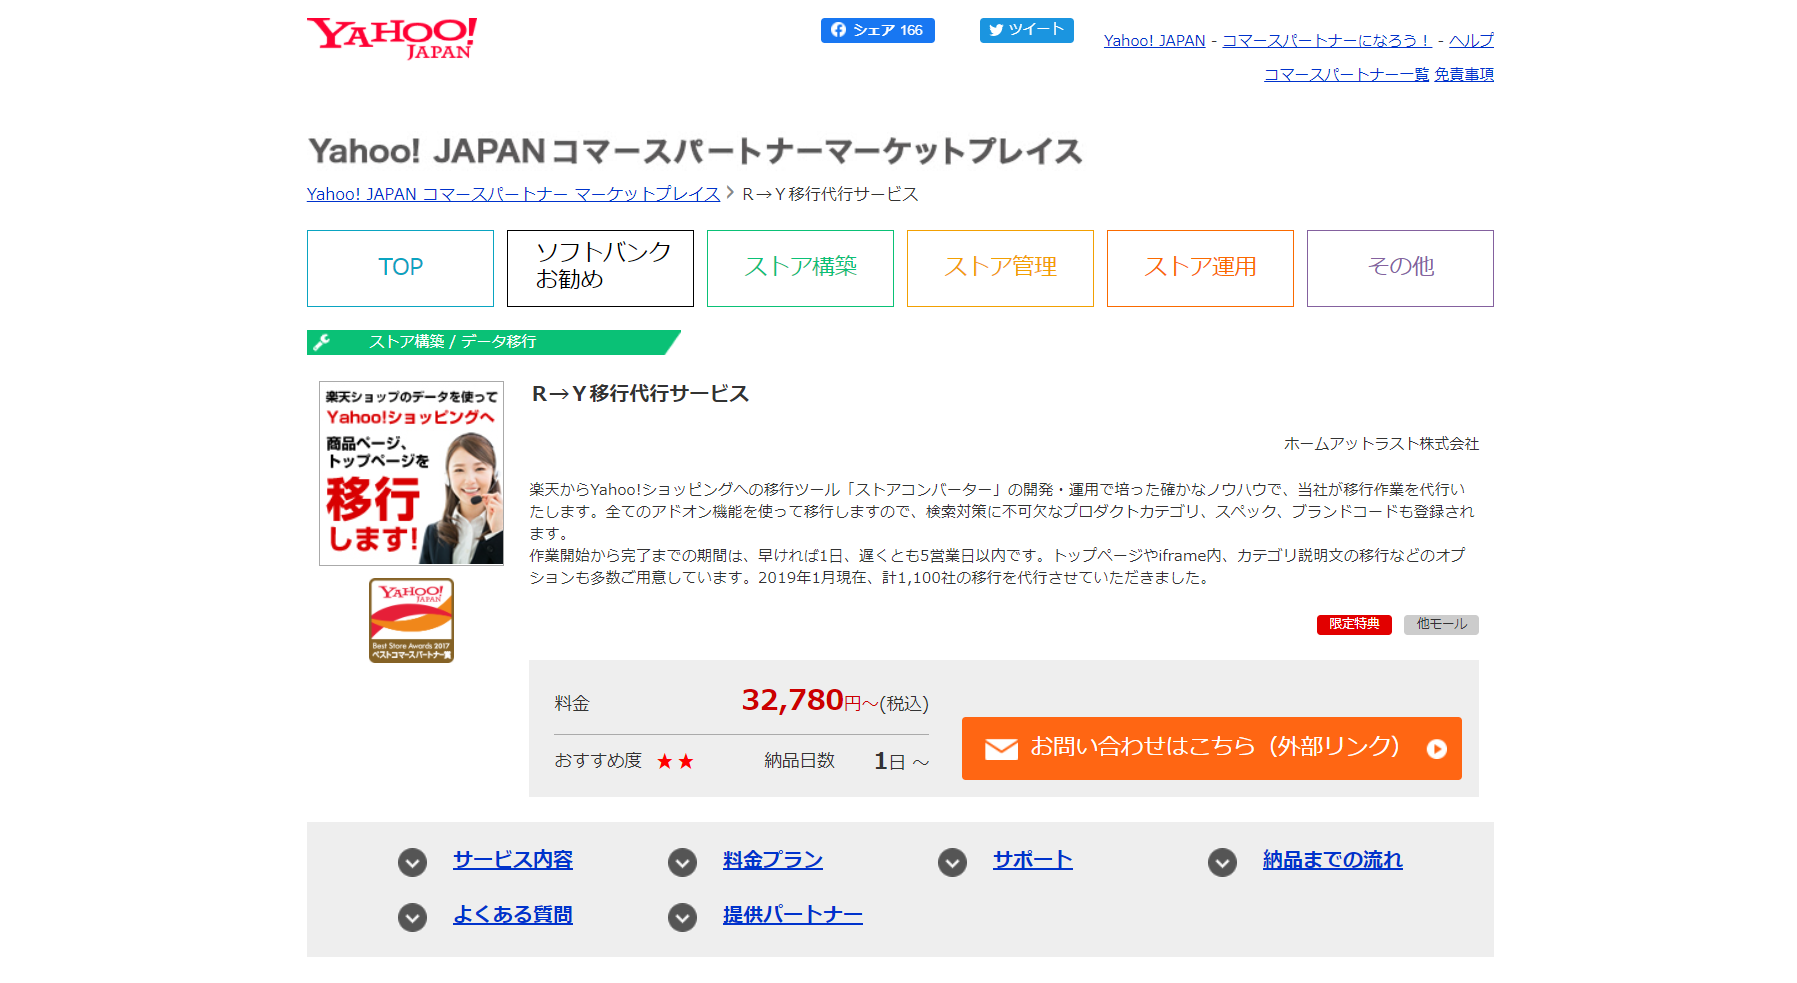Expand the 料金プラン chevron icon
The width and height of the screenshot is (1797, 983).
pos(682,862)
